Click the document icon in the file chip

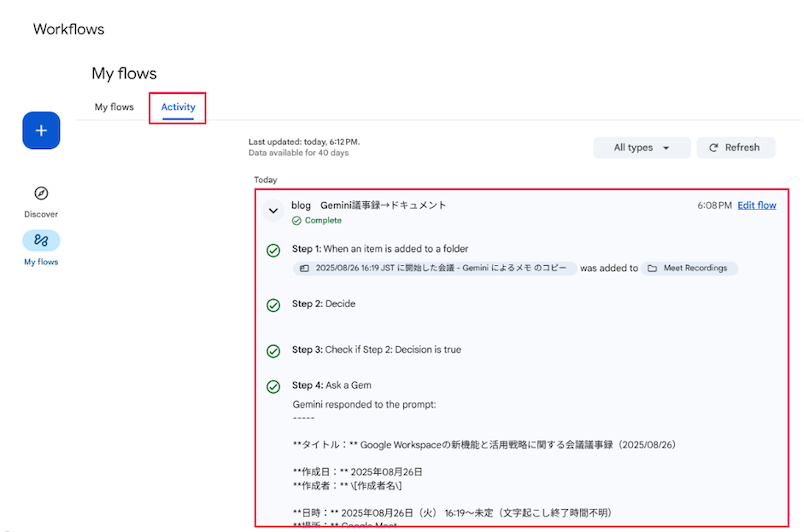click(x=304, y=268)
